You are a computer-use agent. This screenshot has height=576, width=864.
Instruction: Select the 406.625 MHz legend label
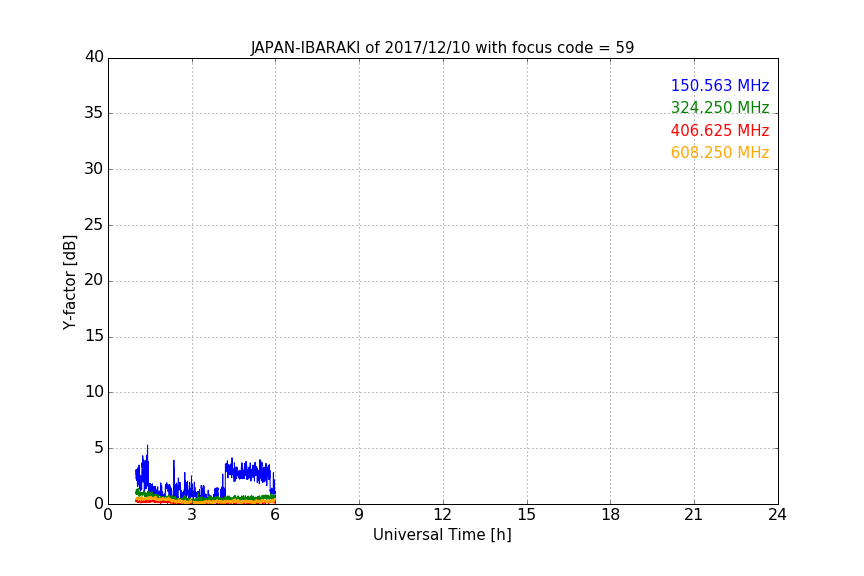pyautogui.click(x=720, y=131)
